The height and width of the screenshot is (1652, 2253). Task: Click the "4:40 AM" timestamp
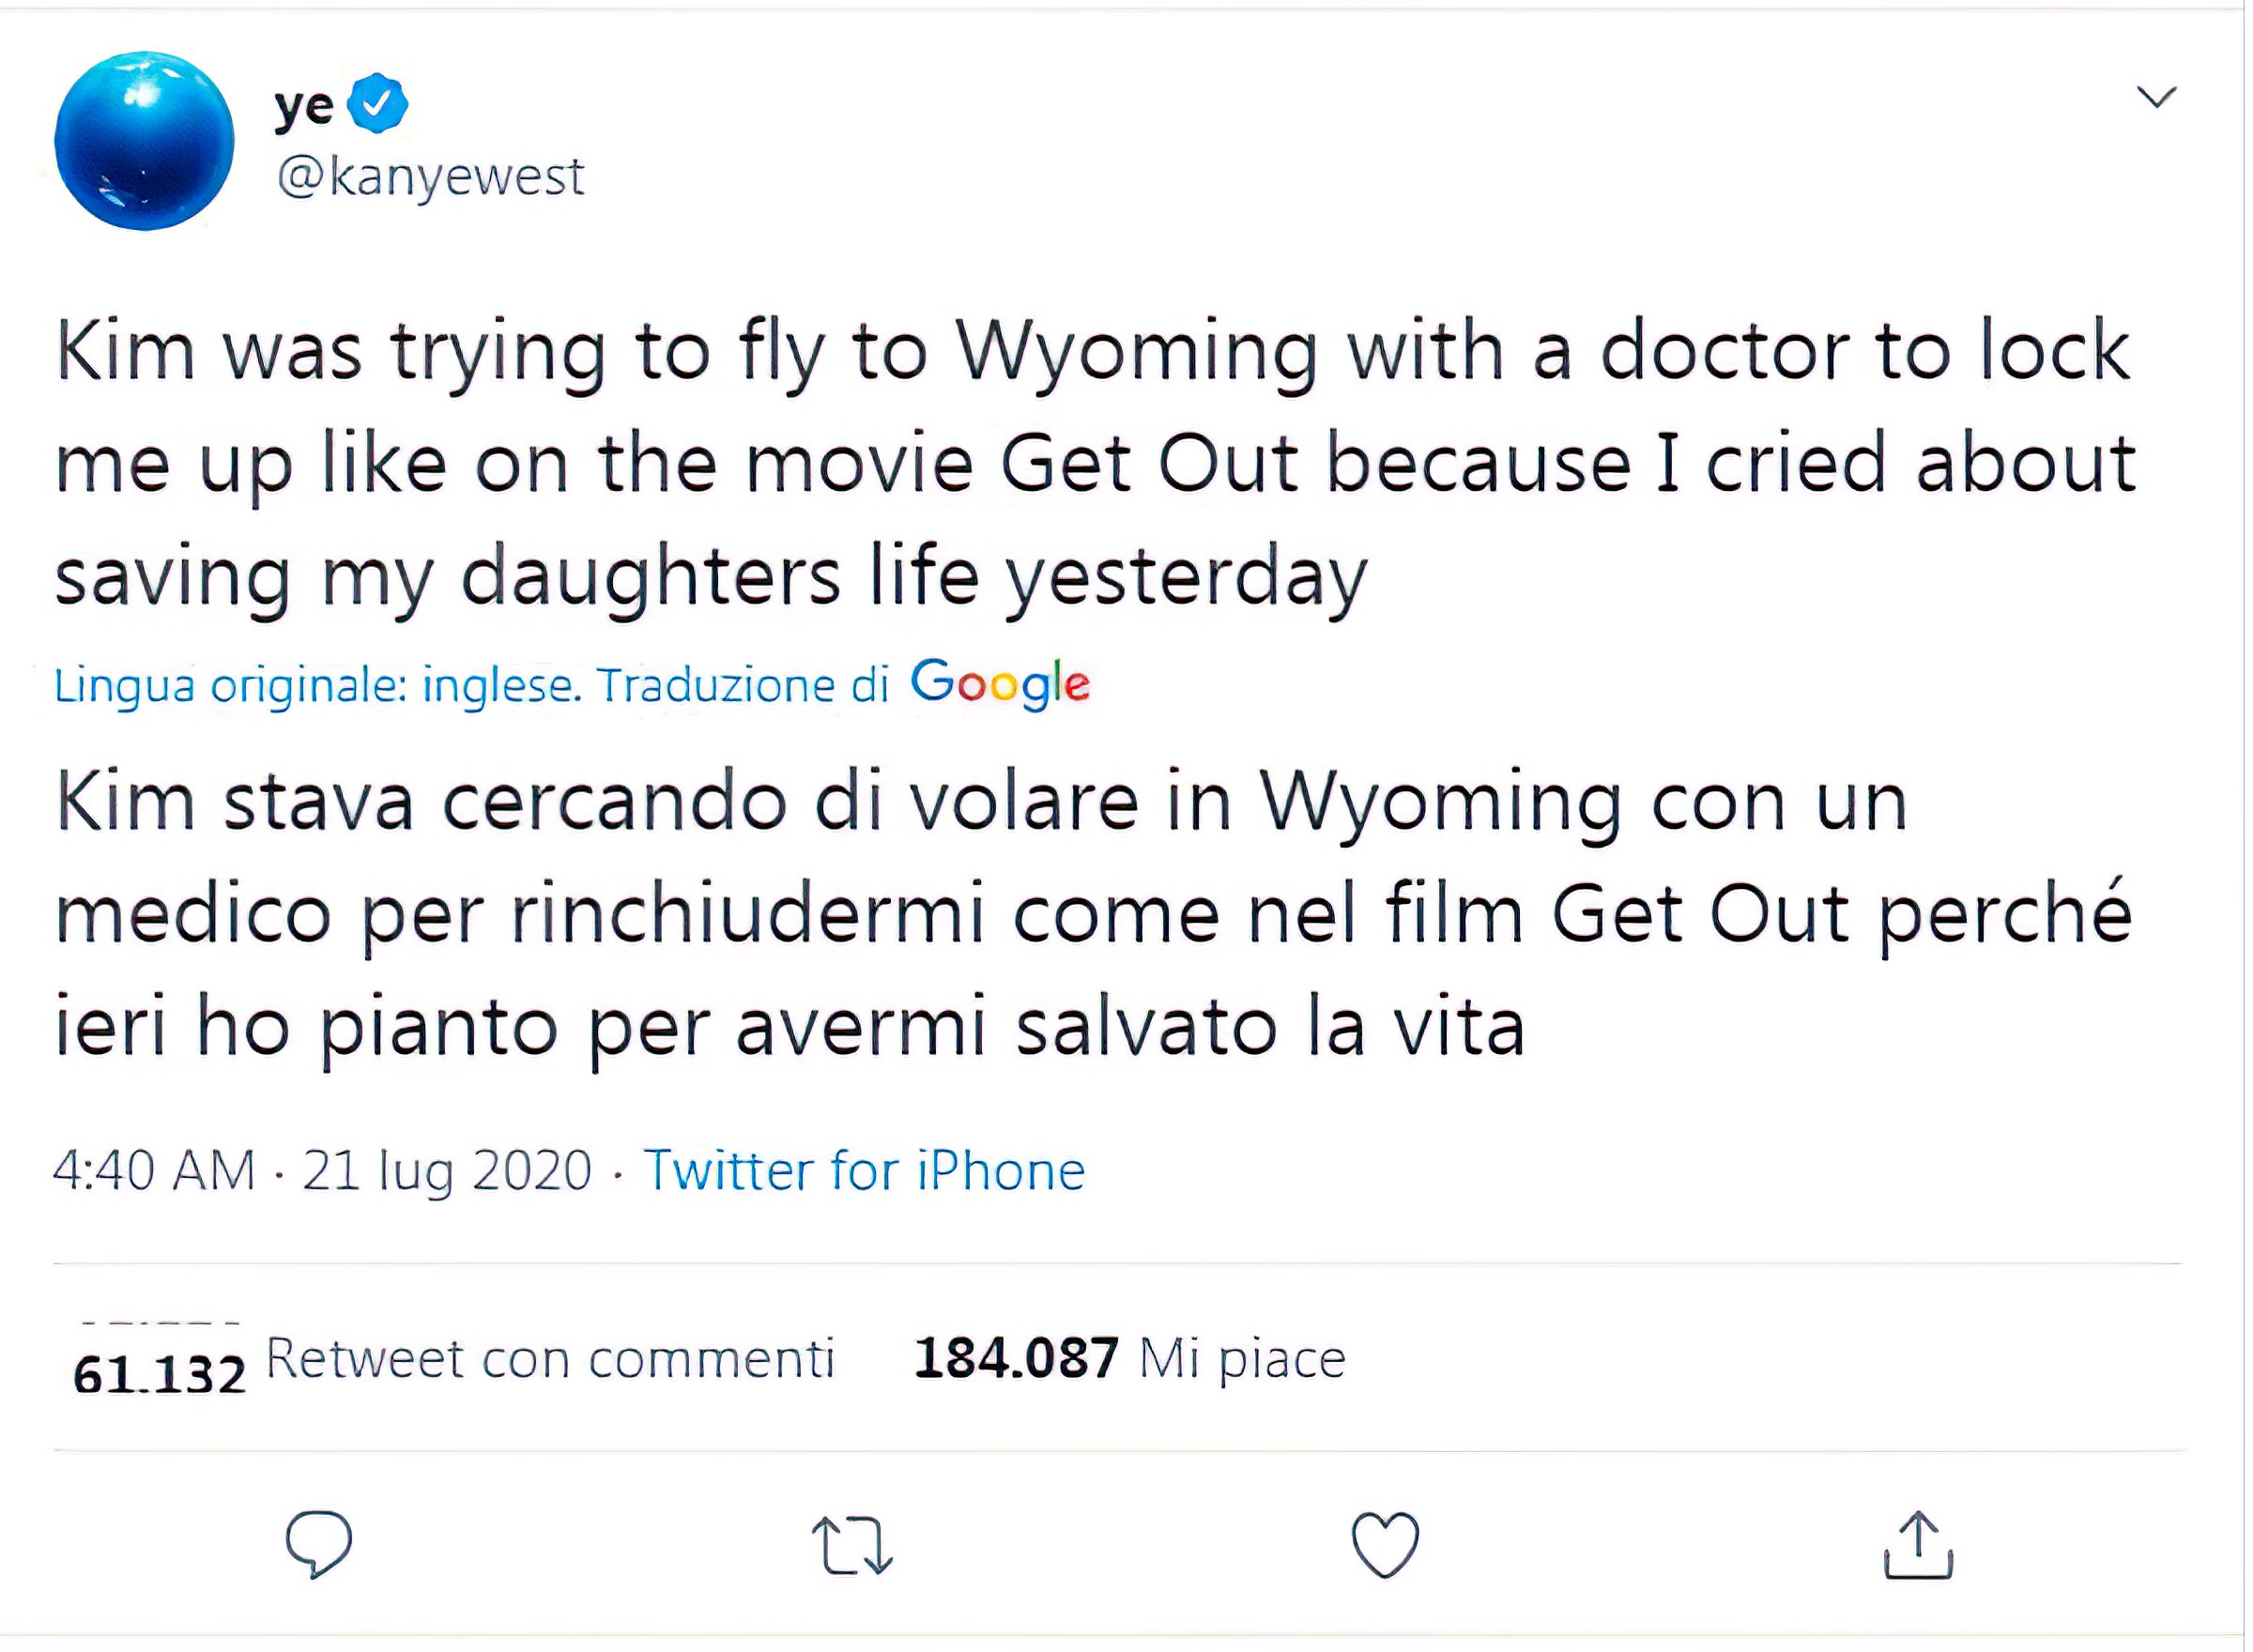(154, 1170)
